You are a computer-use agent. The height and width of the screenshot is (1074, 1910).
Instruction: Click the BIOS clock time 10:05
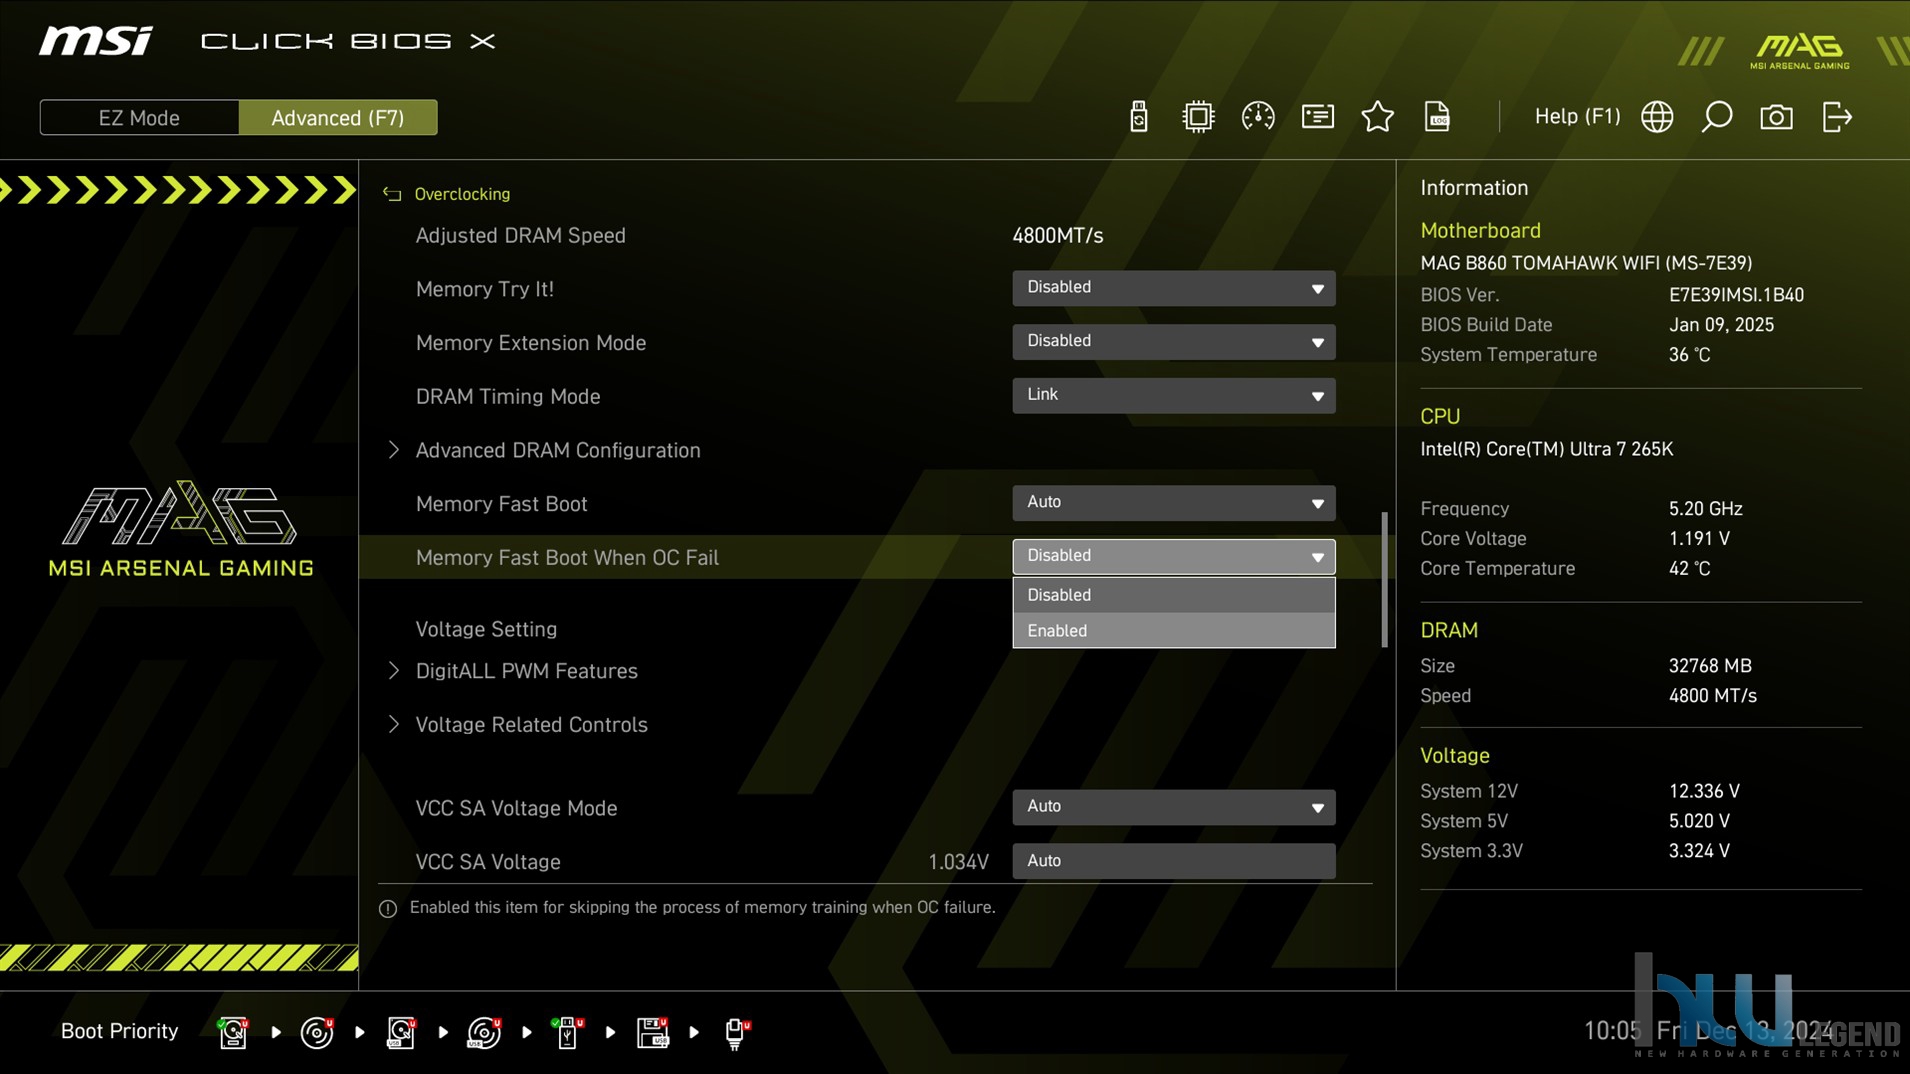point(1612,1031)
